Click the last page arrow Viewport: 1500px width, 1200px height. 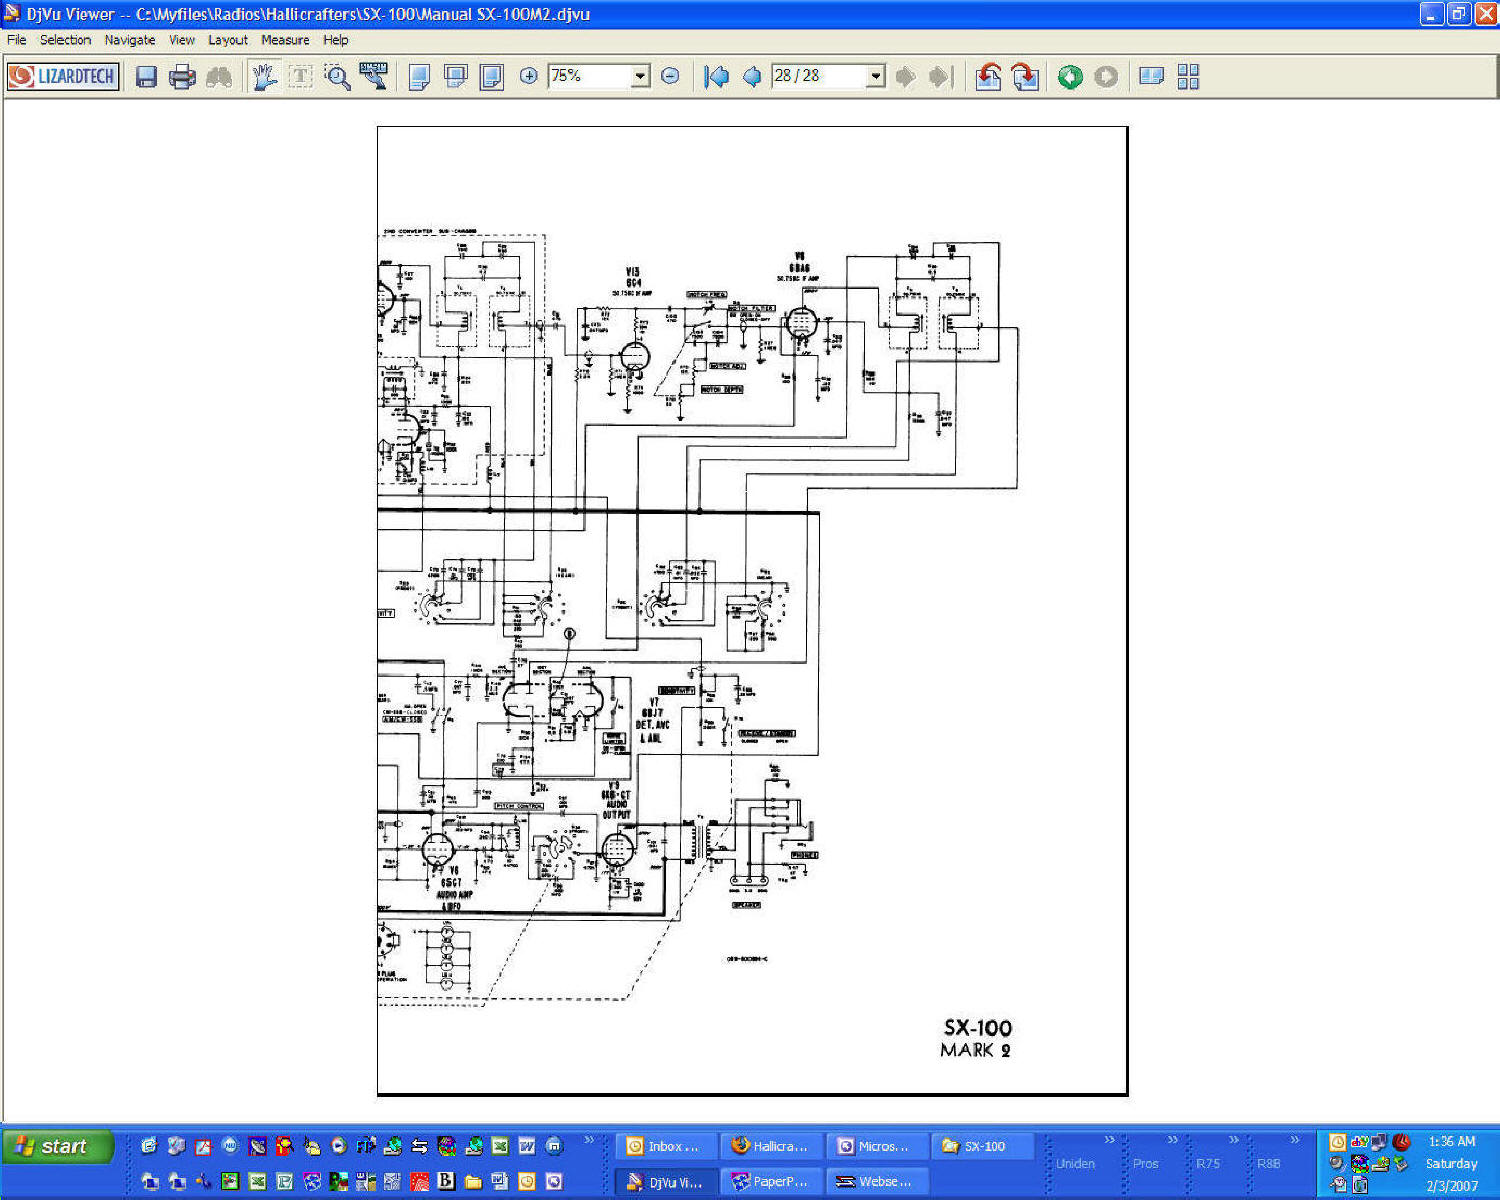coord(940,77)
